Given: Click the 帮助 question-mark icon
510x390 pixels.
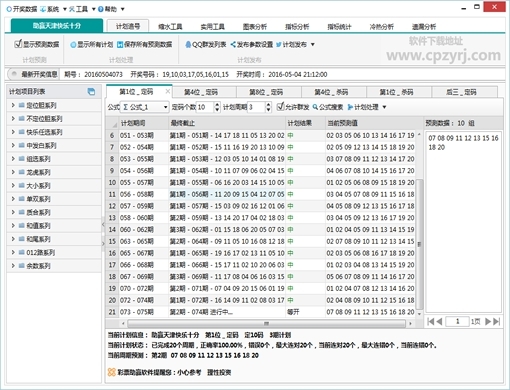Looking at the screenshot, I should pyautogui.click(x=101, y=9).
